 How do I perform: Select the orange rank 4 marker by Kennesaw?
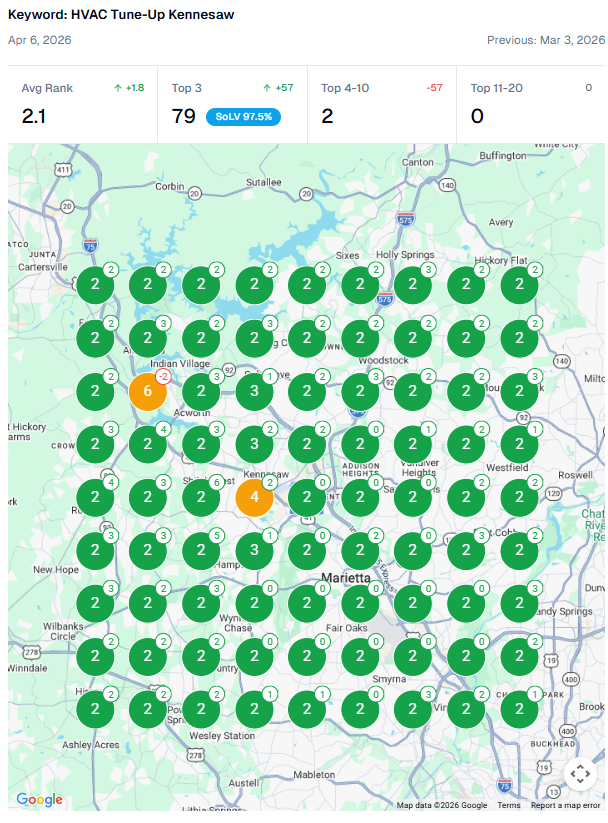coord(254,497)
